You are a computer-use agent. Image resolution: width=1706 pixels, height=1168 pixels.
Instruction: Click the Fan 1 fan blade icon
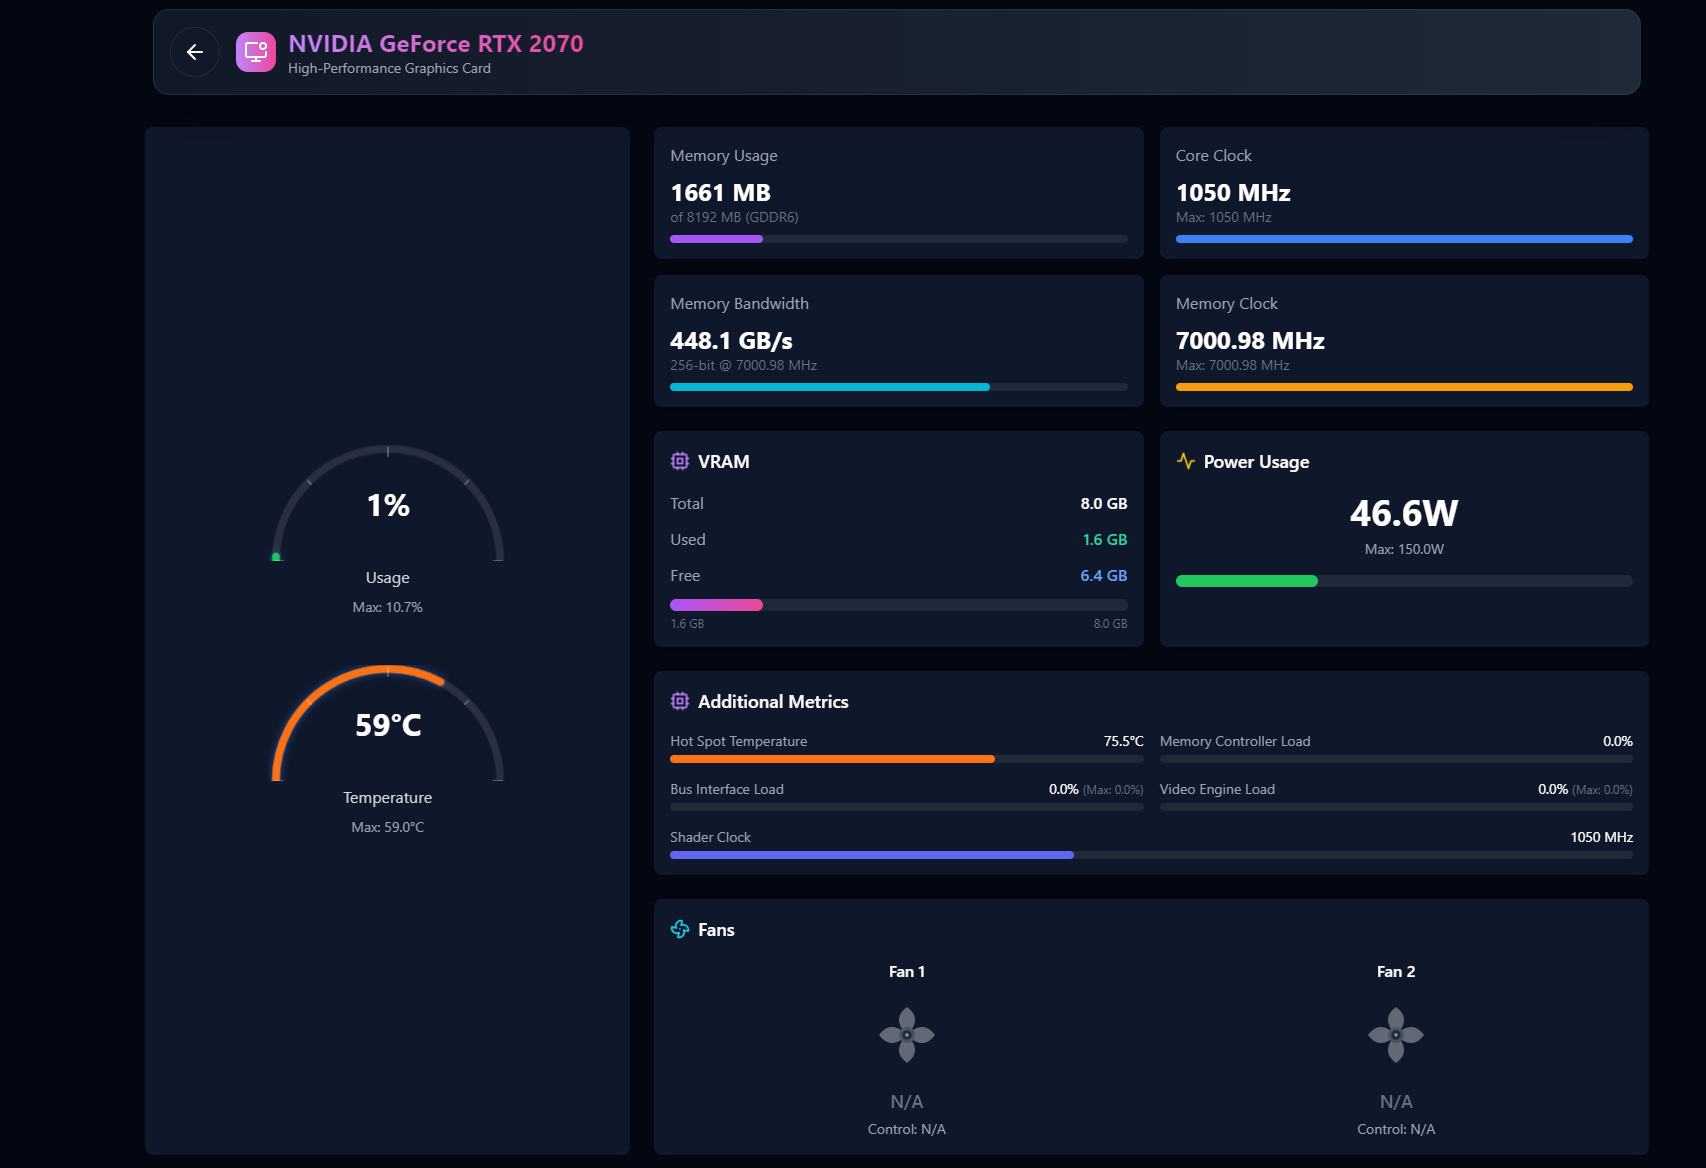point(907,1035)
